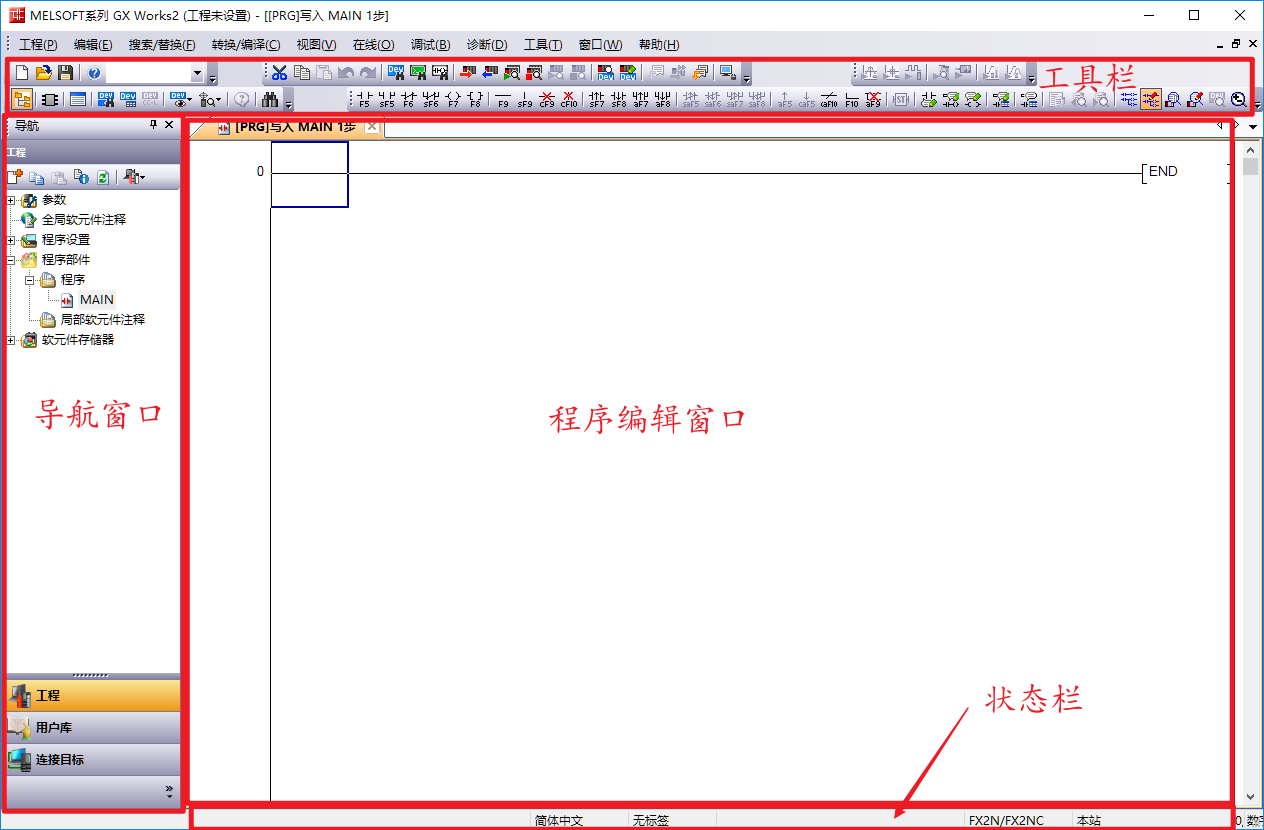Image resolution: width=1264 pixels, height=830 pixels.
Task: Toggle the highlighted ladder write mode icon
Action: click(1151, 98)
